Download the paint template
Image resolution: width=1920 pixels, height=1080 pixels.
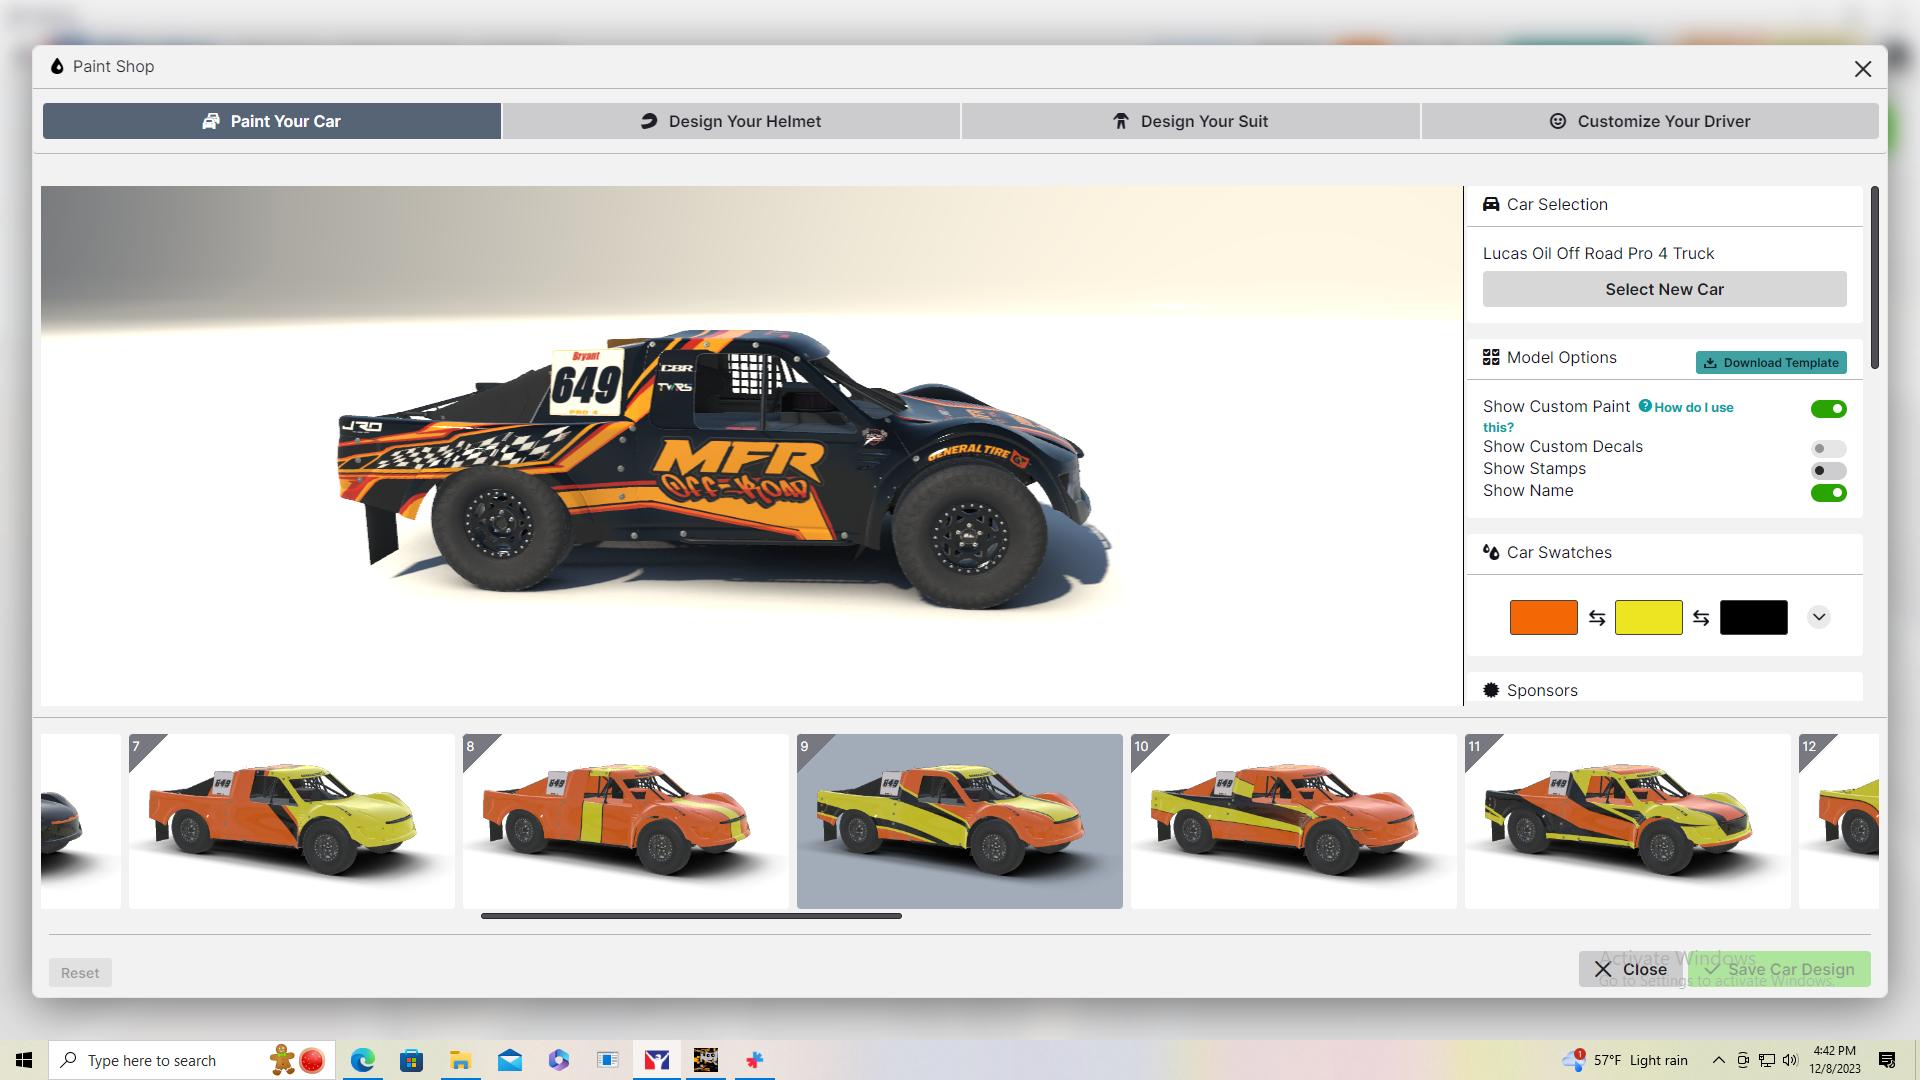point(1771,362)
